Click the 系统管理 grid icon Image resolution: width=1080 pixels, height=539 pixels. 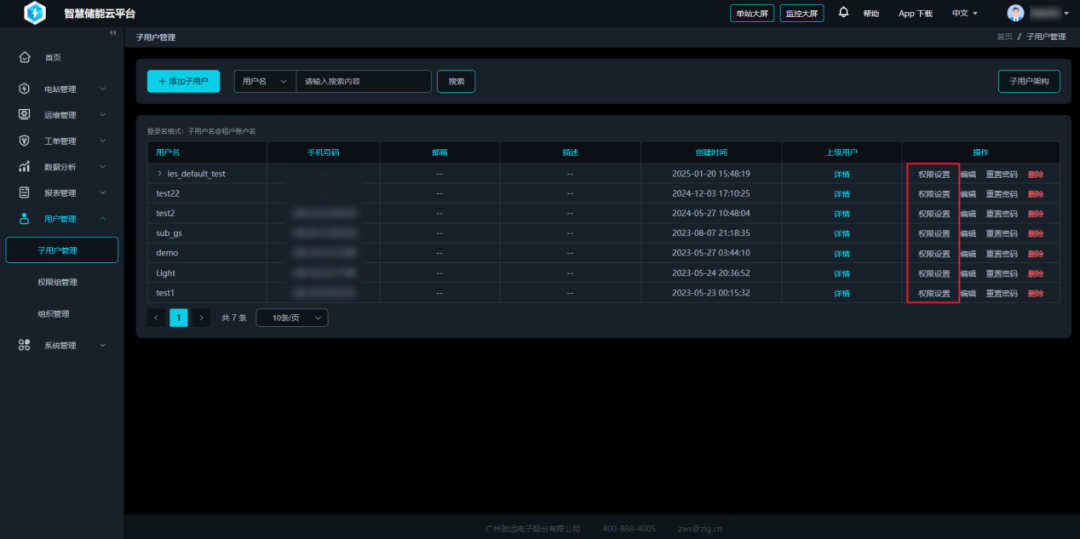coord(25,345)
